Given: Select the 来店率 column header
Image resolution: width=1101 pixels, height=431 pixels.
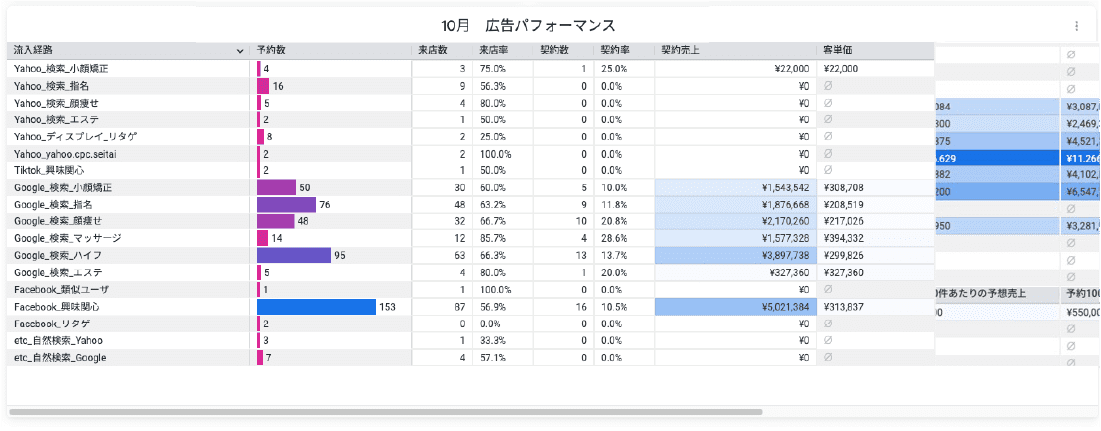Looking at the screenshot, I should [x=493, y=50].
